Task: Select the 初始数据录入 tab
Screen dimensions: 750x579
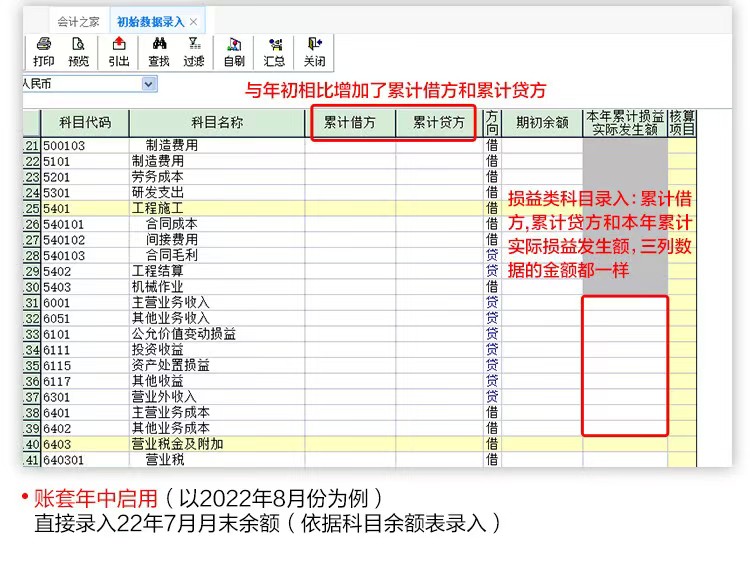Action: (x=149, y=21)
